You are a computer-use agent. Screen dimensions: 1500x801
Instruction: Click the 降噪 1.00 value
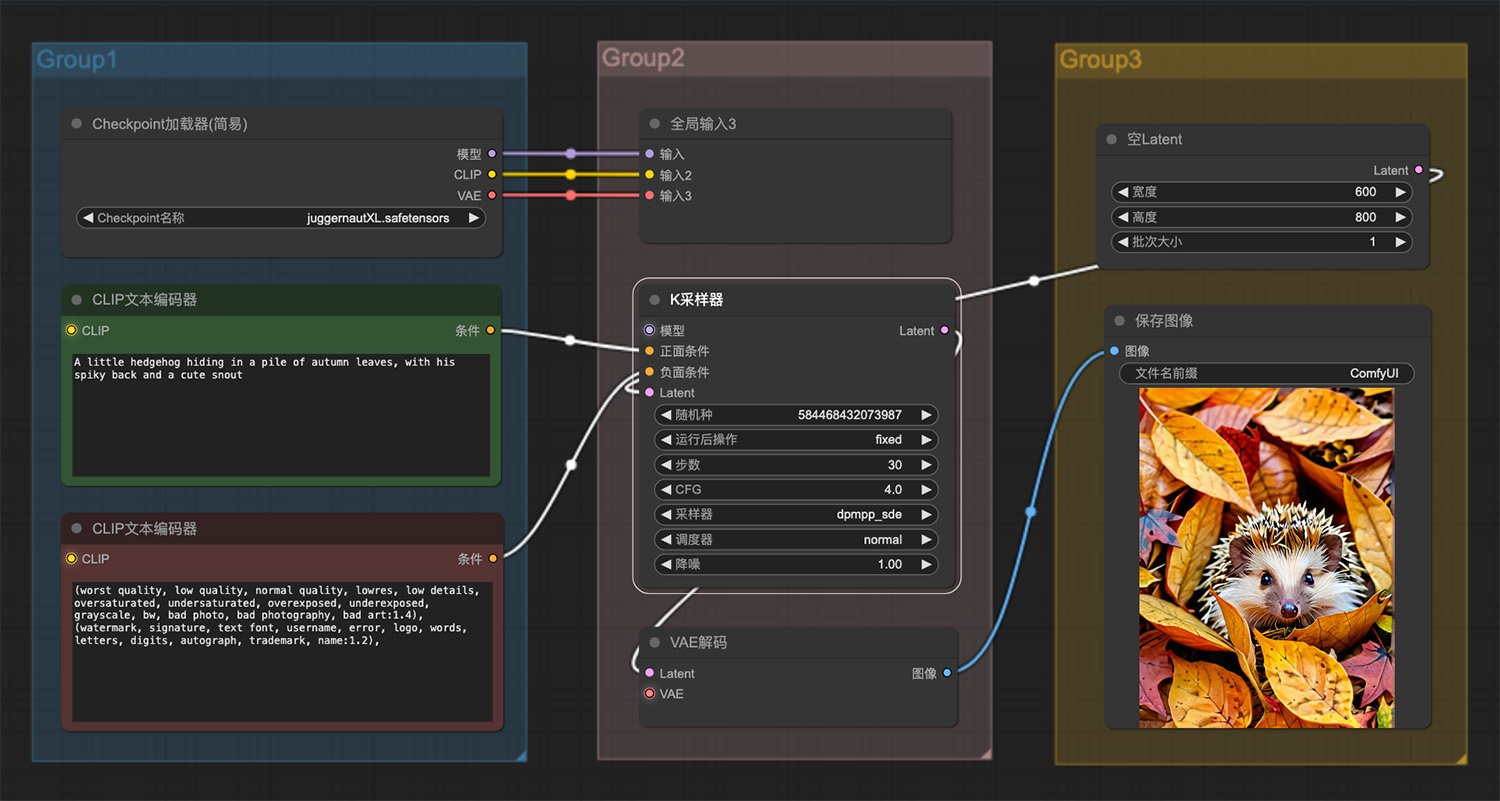pyautogui.click(x=890, y=565)
